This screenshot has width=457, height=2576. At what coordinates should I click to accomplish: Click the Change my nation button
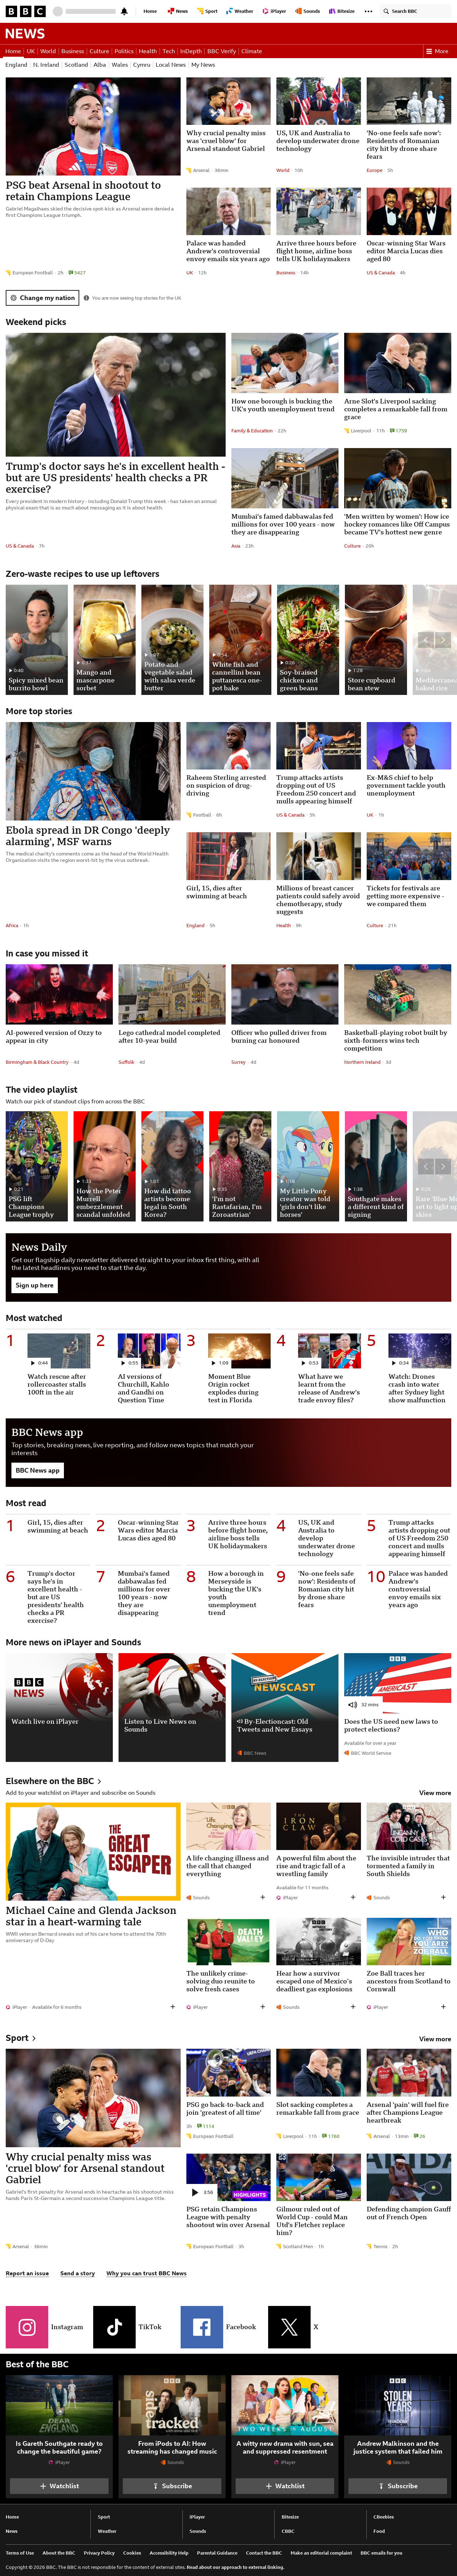pos(43,298)
